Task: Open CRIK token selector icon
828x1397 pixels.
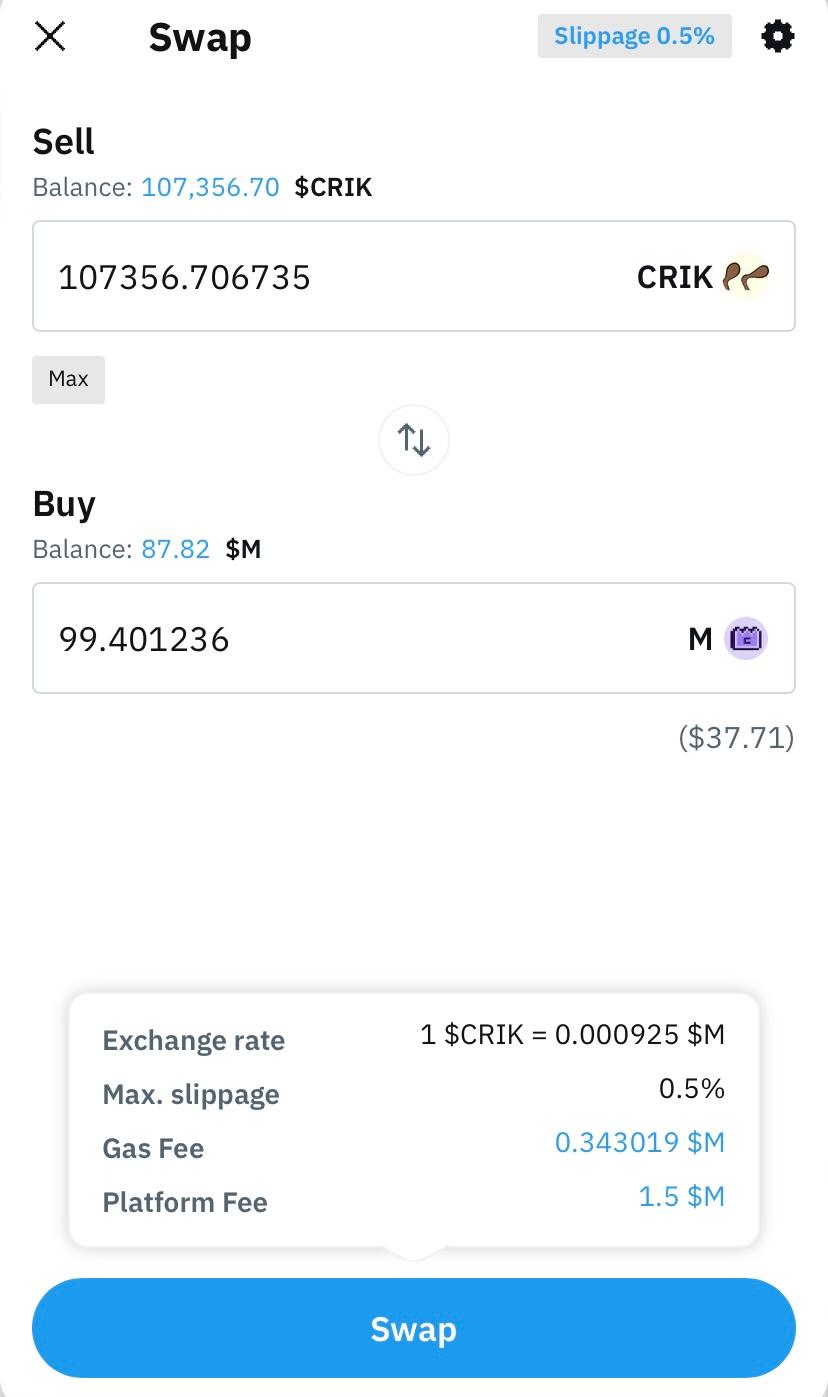Action: [x=746, y=276]
